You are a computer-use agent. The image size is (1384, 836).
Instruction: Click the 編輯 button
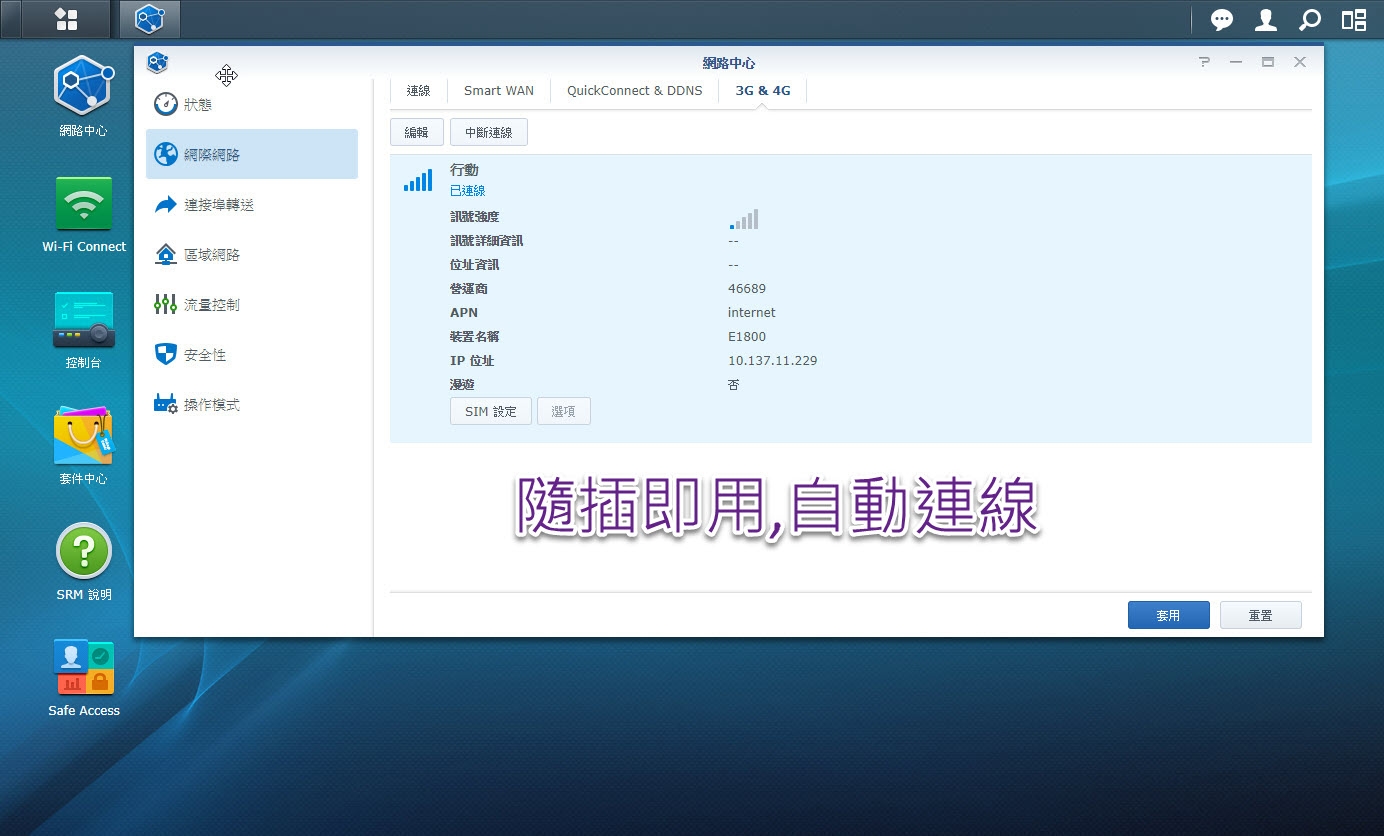tap(416, 132)
